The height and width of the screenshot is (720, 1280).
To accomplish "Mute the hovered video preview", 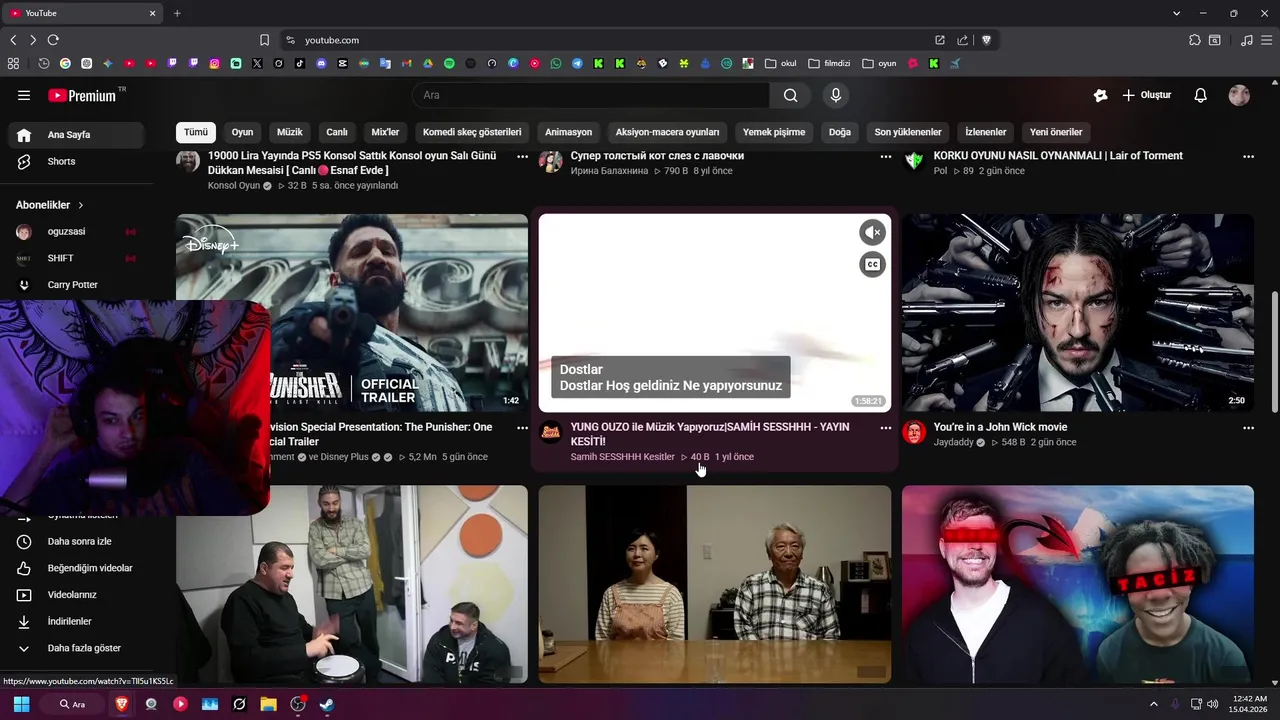I will (872, 232).
